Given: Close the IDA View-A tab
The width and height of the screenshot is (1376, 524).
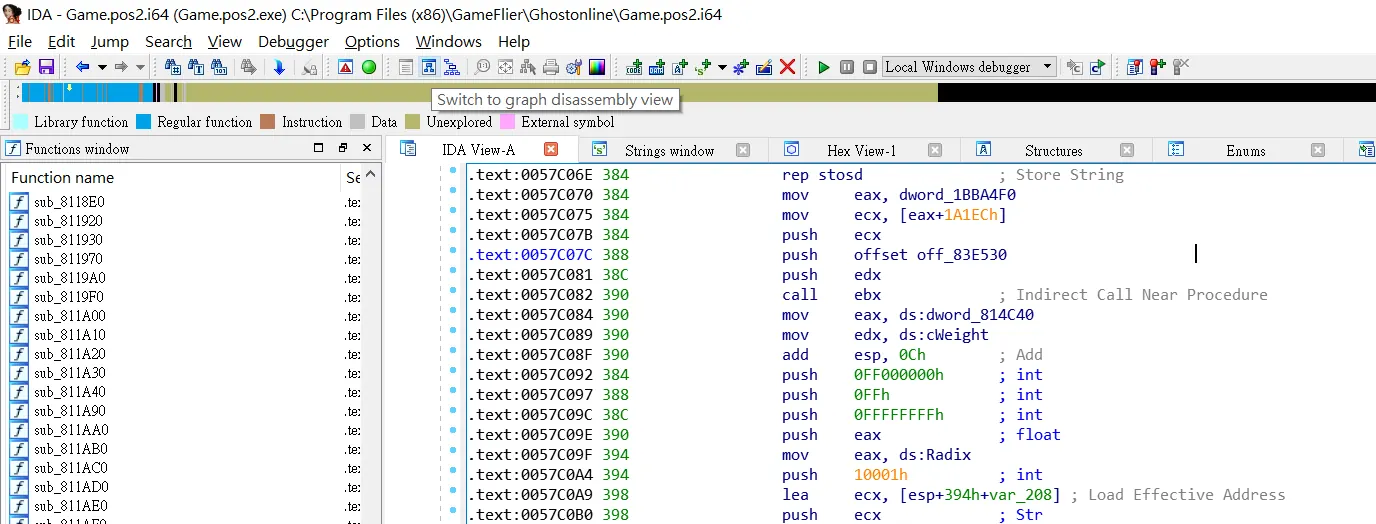Looking at the screenshot, I should pos(551,149).
